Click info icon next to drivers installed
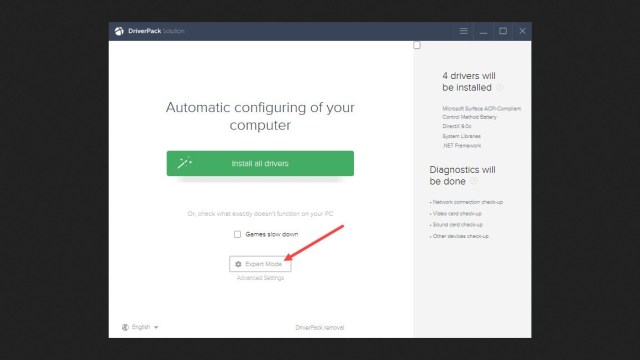Screen dimensions: 640x360 pyautogui.click(x=500, y=87)
